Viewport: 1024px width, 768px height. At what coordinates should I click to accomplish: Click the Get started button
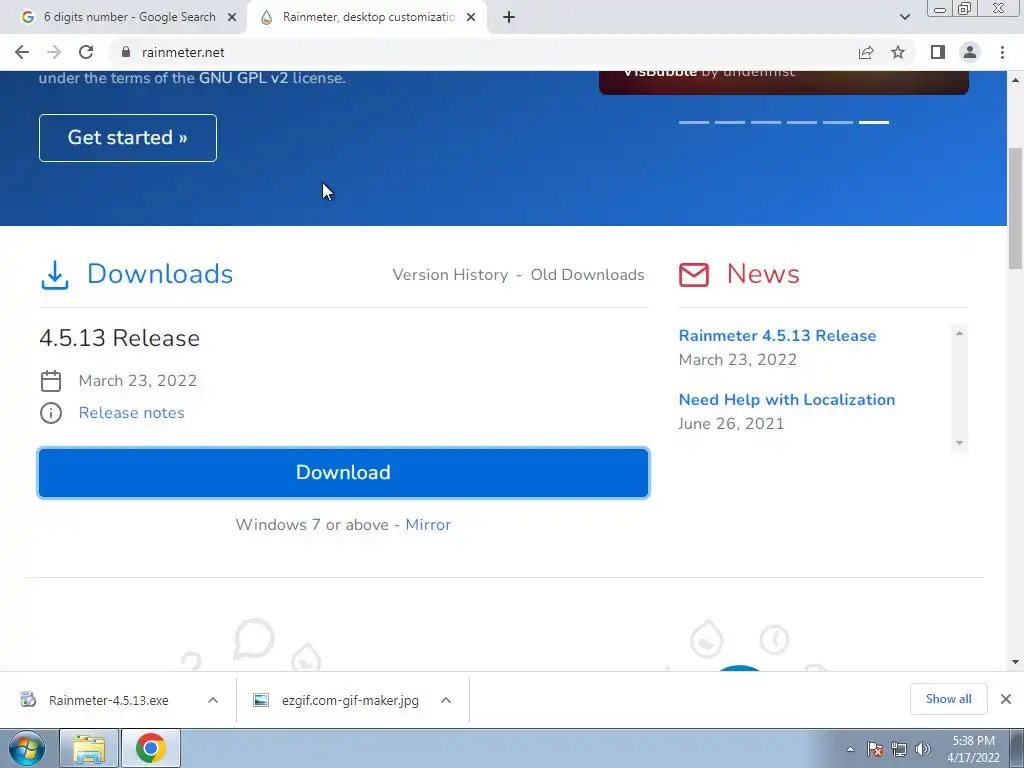128,138
